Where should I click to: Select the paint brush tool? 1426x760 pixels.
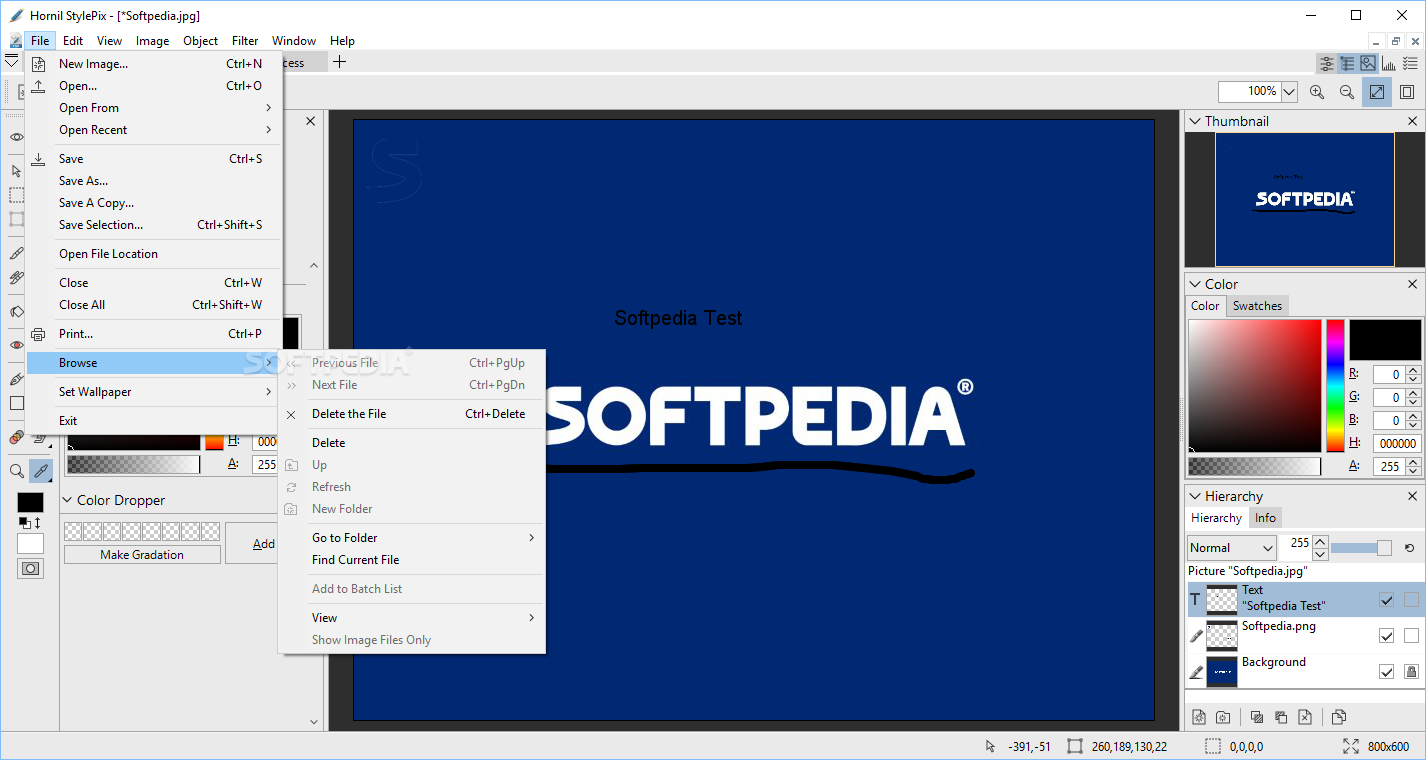pyautogui.click(x=16, y=254)
